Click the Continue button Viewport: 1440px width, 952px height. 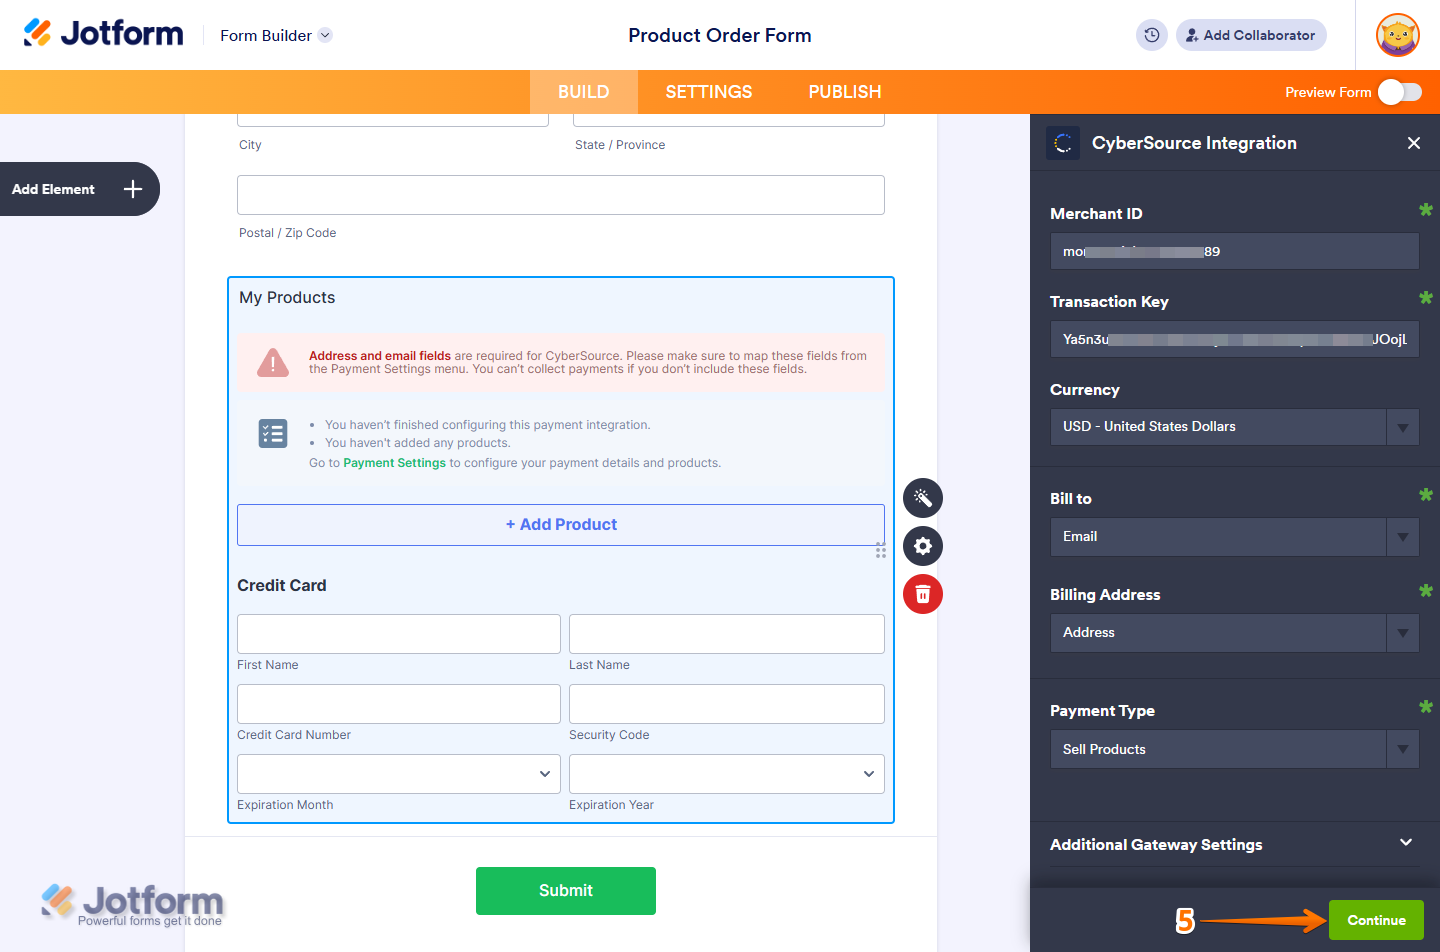tap(1376, 919)
